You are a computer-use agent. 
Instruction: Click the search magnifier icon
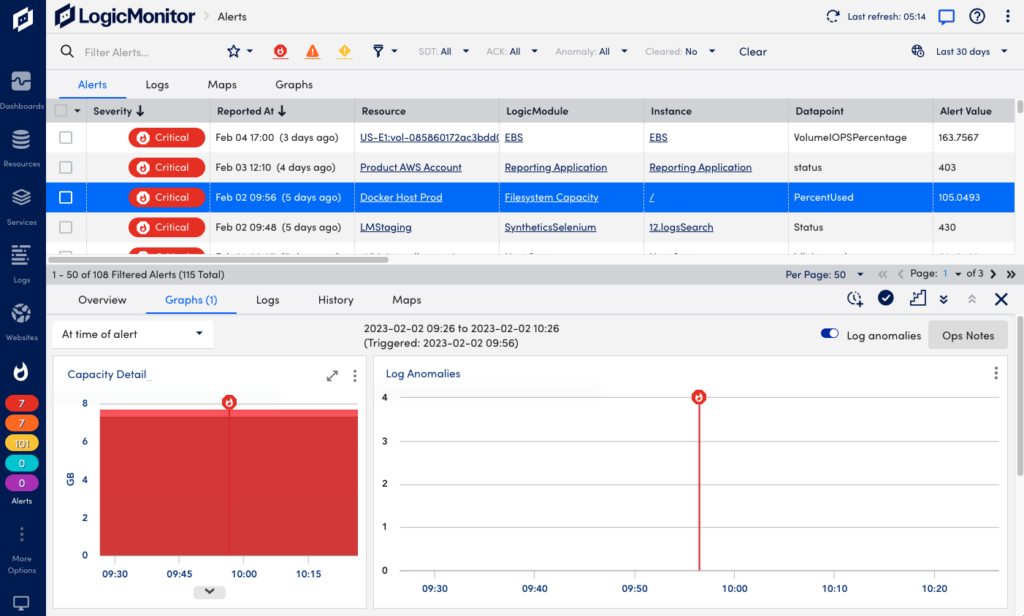(x=67, y=51)
